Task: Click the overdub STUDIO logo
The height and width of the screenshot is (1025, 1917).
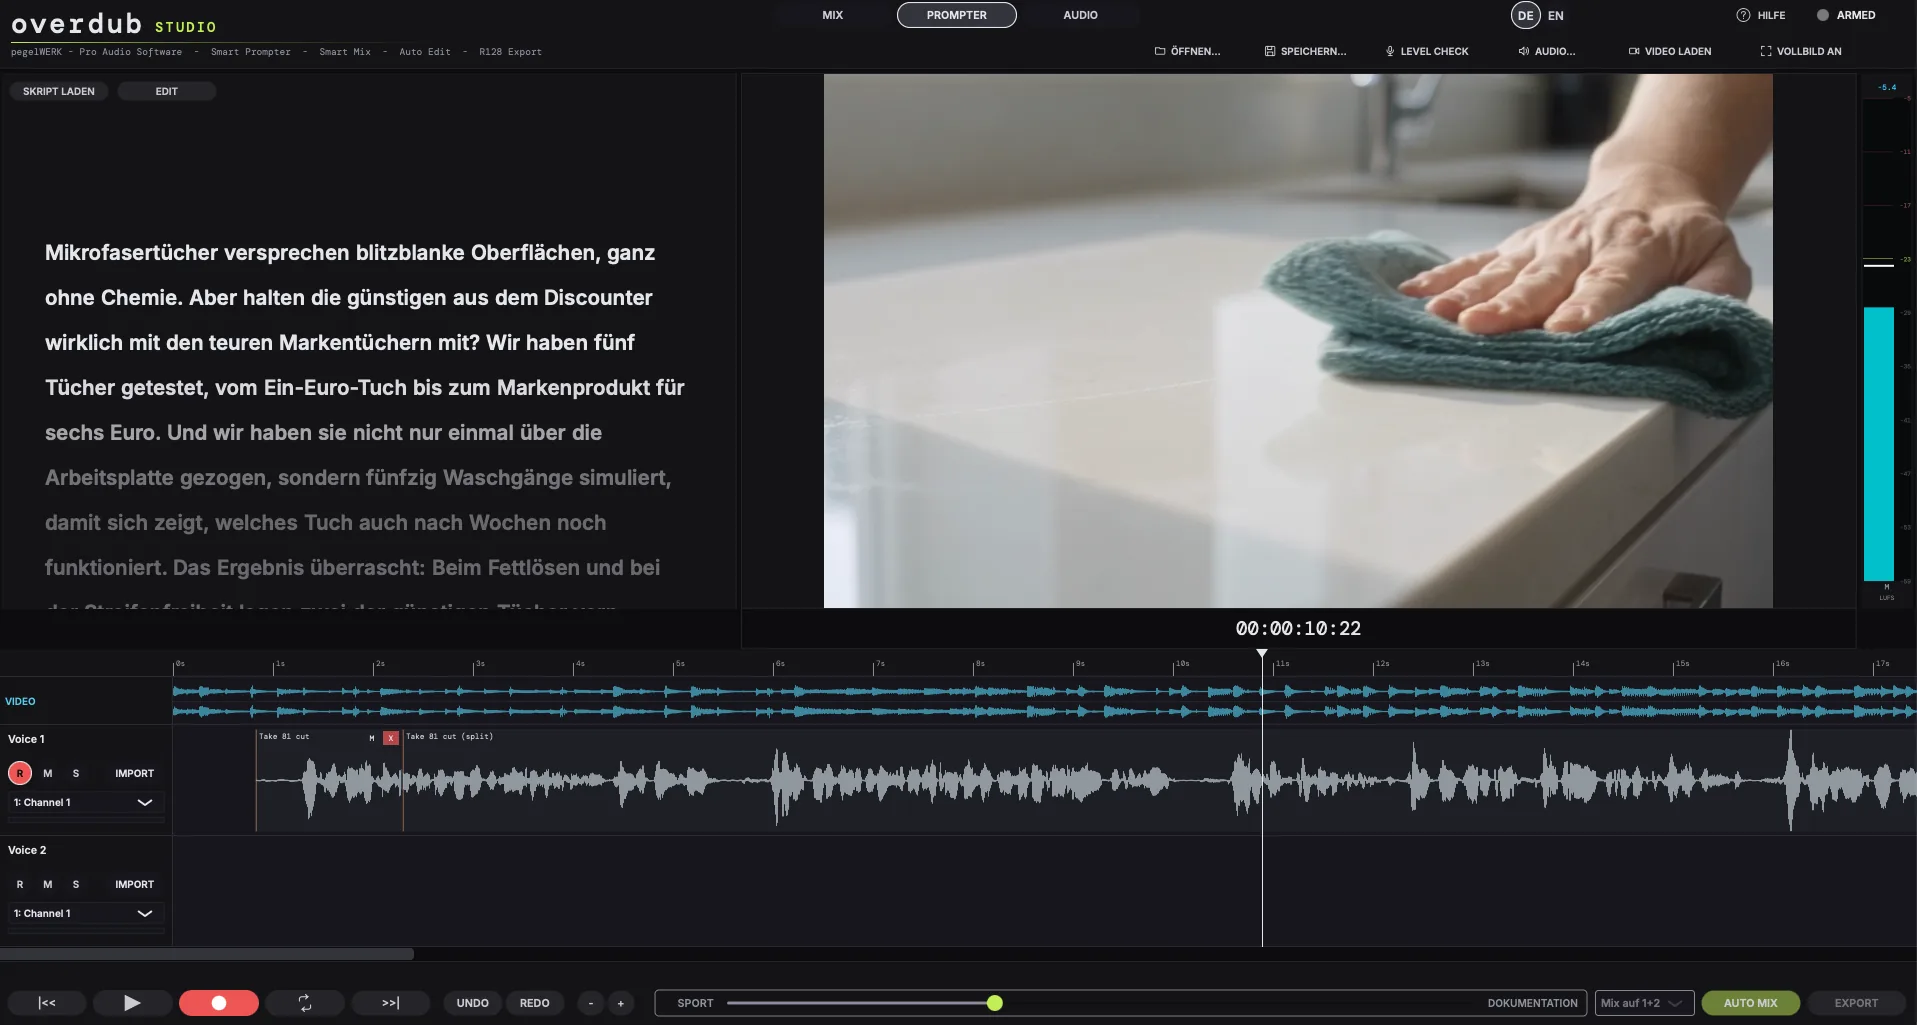Action: pos(114,24)
